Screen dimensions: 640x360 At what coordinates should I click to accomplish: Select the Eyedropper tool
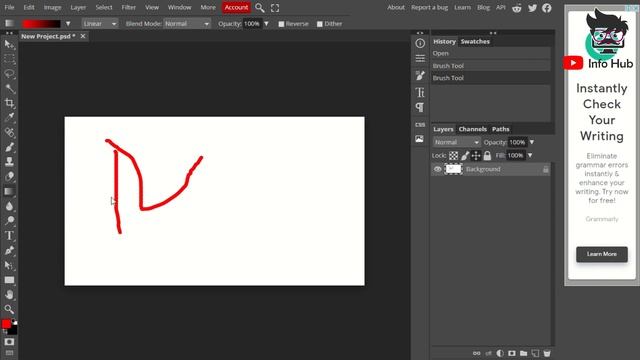[x=9, y=118]
